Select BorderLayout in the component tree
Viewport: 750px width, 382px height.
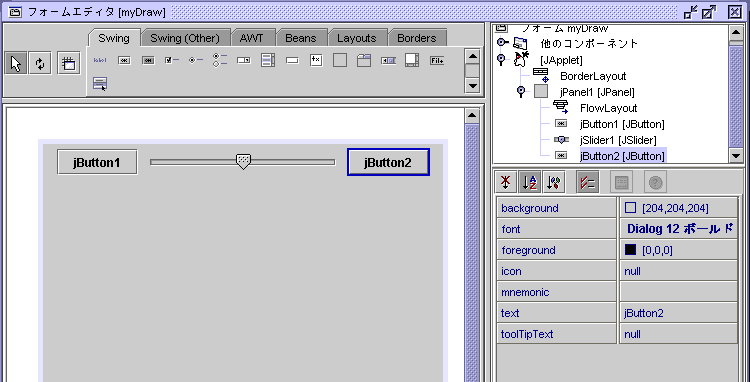click(x=593, y=76)
